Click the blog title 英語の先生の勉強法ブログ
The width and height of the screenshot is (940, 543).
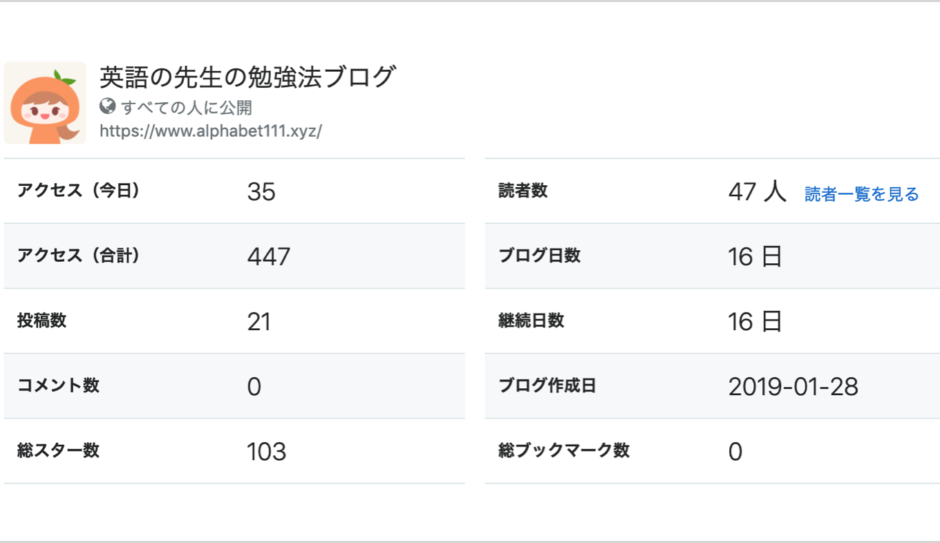pos(247,77)
